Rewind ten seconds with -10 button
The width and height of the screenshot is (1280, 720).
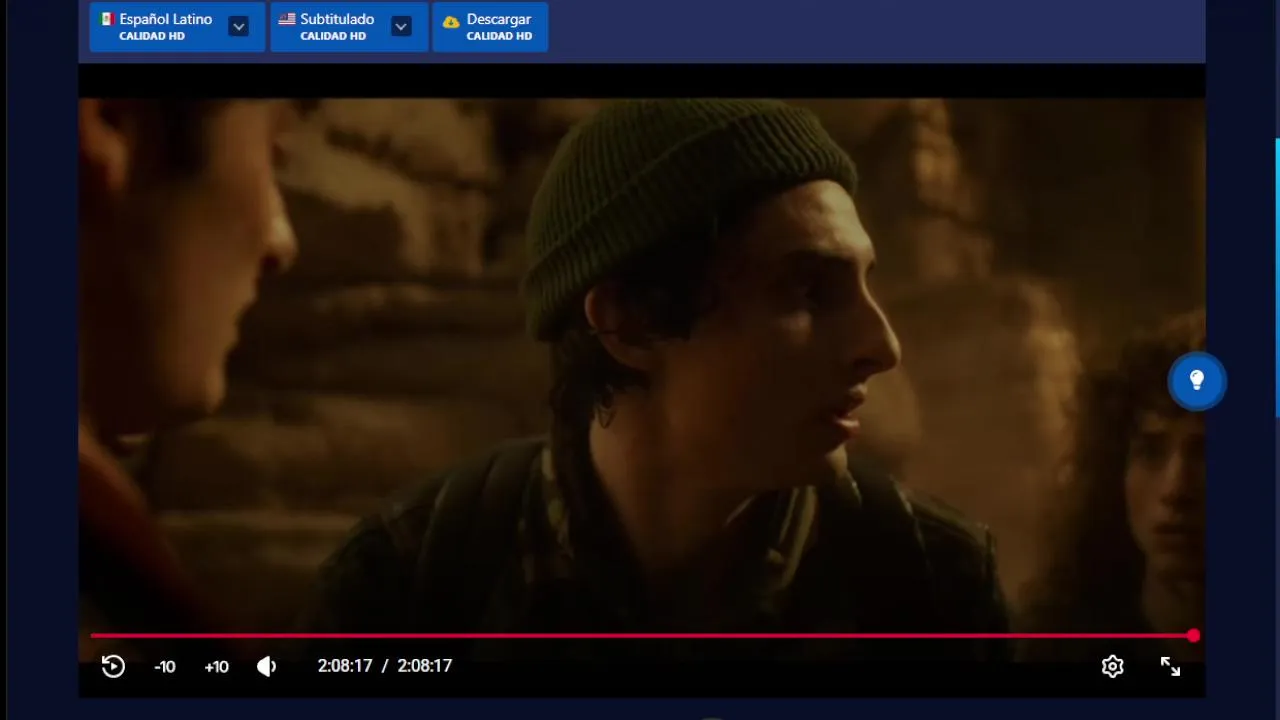tap(165, 666)
